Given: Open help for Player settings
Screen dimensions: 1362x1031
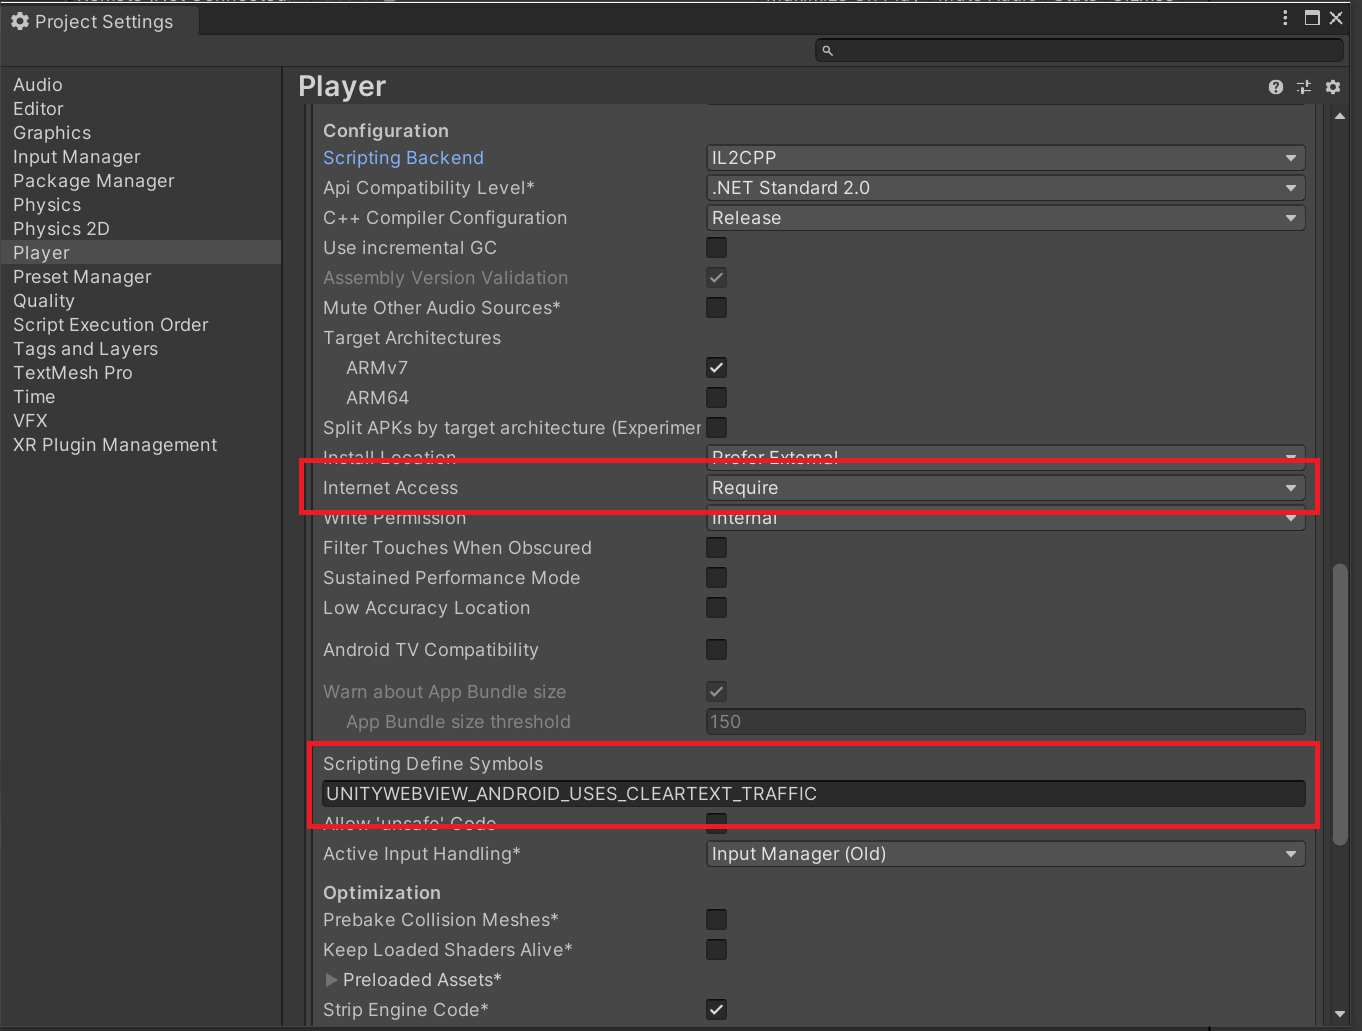Looking at the screenshot, I should click(1275, 87).
